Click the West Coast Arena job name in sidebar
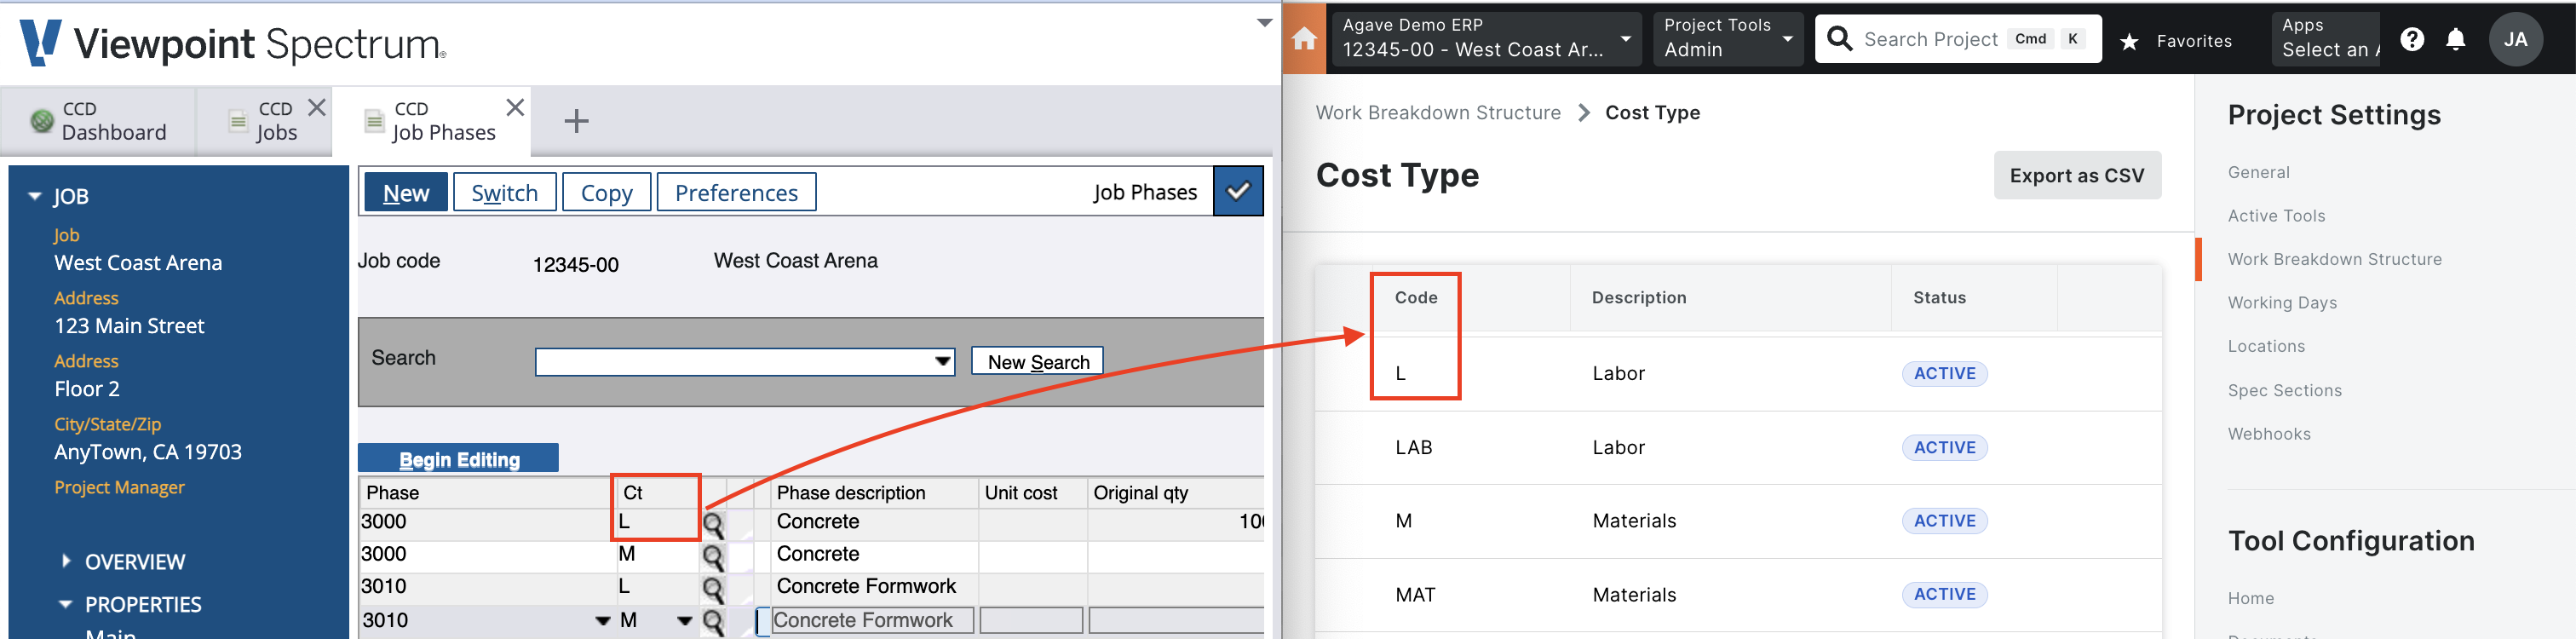This screenshot has height=639, width=2576. coord(138,263)
